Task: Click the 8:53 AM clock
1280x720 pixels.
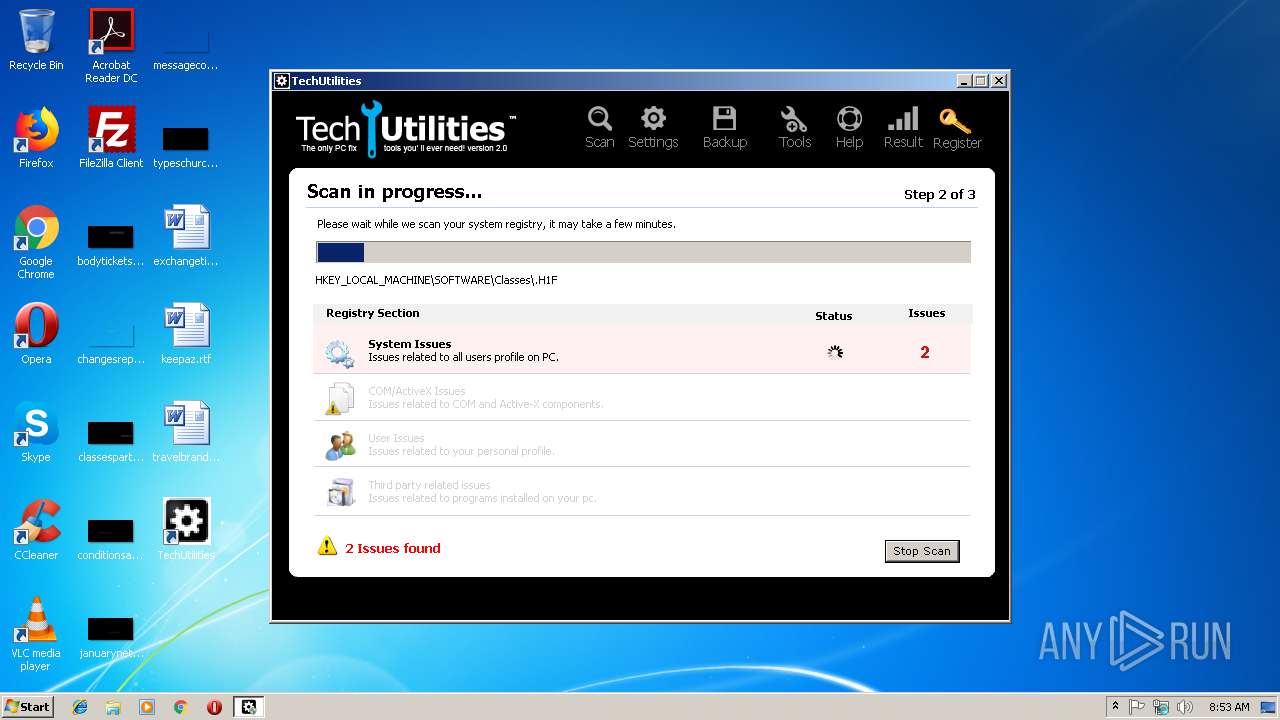Action: coord(1229,707)
